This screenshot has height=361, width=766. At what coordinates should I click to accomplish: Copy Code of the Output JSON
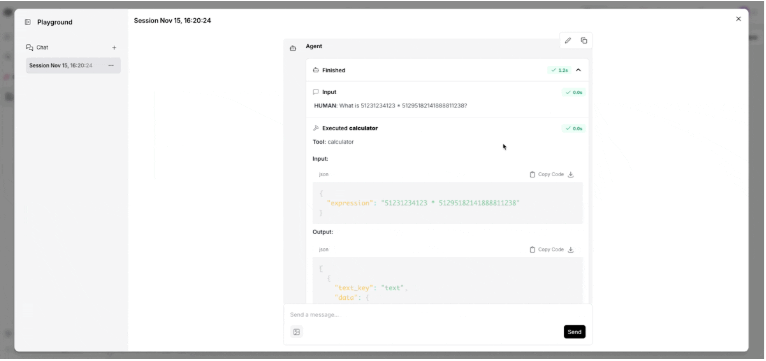[547, 250]
